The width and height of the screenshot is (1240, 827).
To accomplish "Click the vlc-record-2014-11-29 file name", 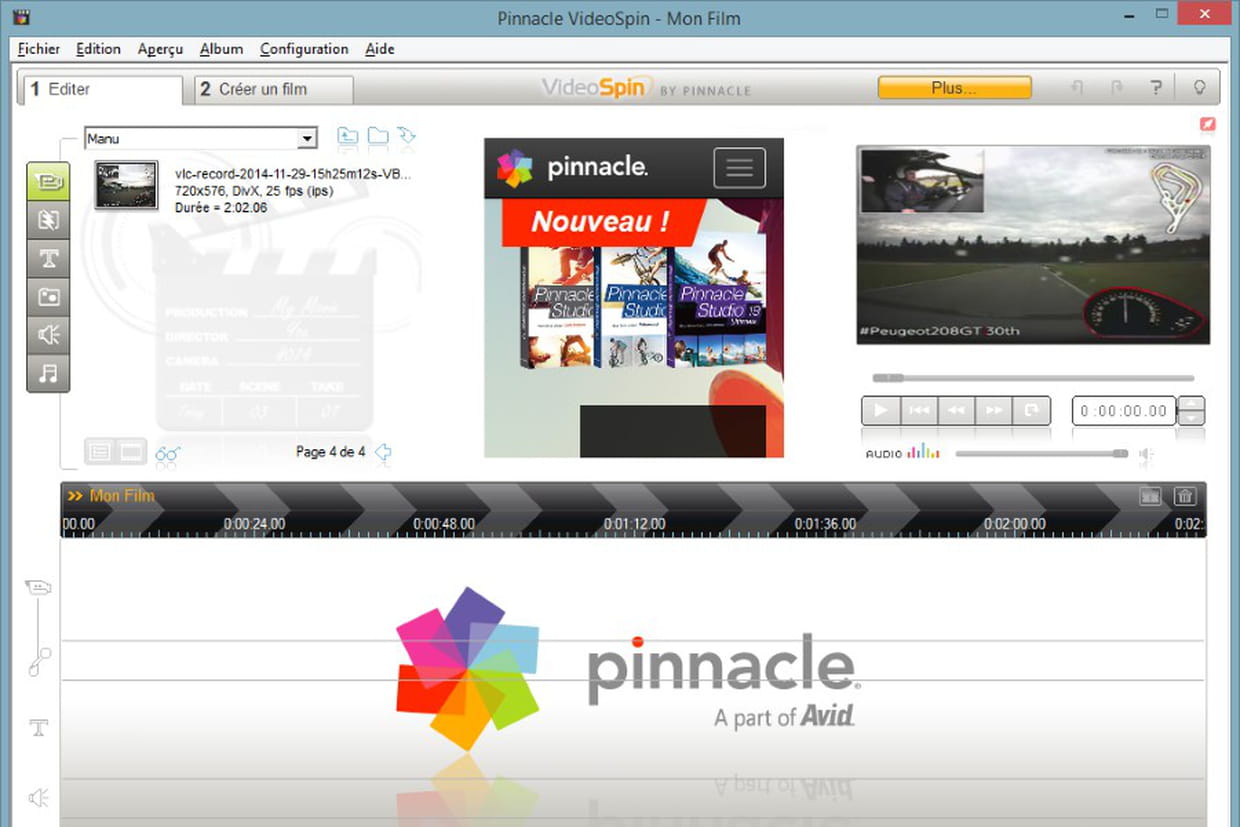I will pyautogui.click(x=293, y=173).
